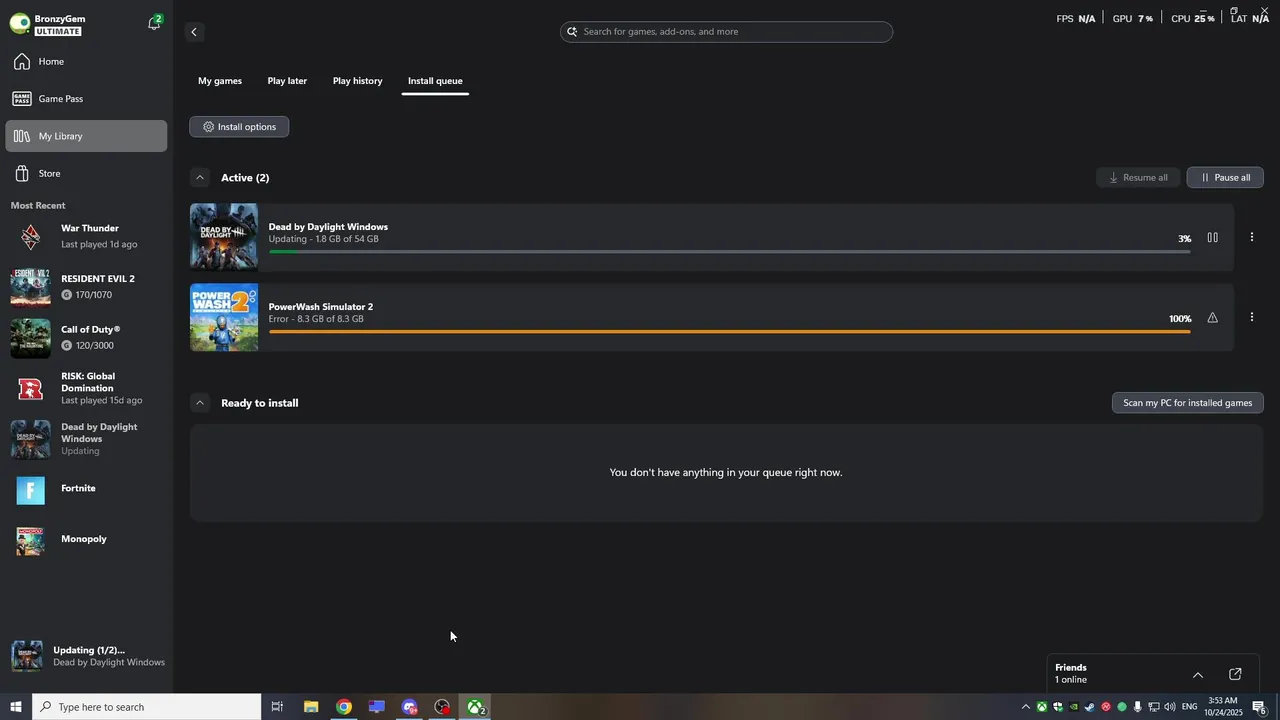Click the 'Dead by Daylight Windows' queue title
The height and width of the screenshot is (720, 1280).
(x=328, y=227)
